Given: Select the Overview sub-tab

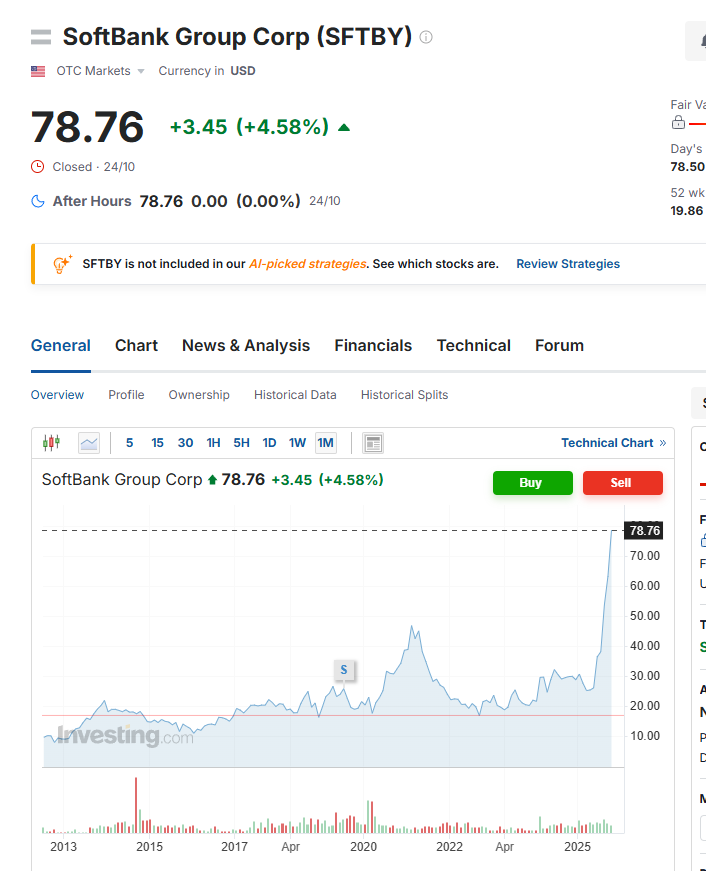Looking at the screenshot, I should (57, 395).
